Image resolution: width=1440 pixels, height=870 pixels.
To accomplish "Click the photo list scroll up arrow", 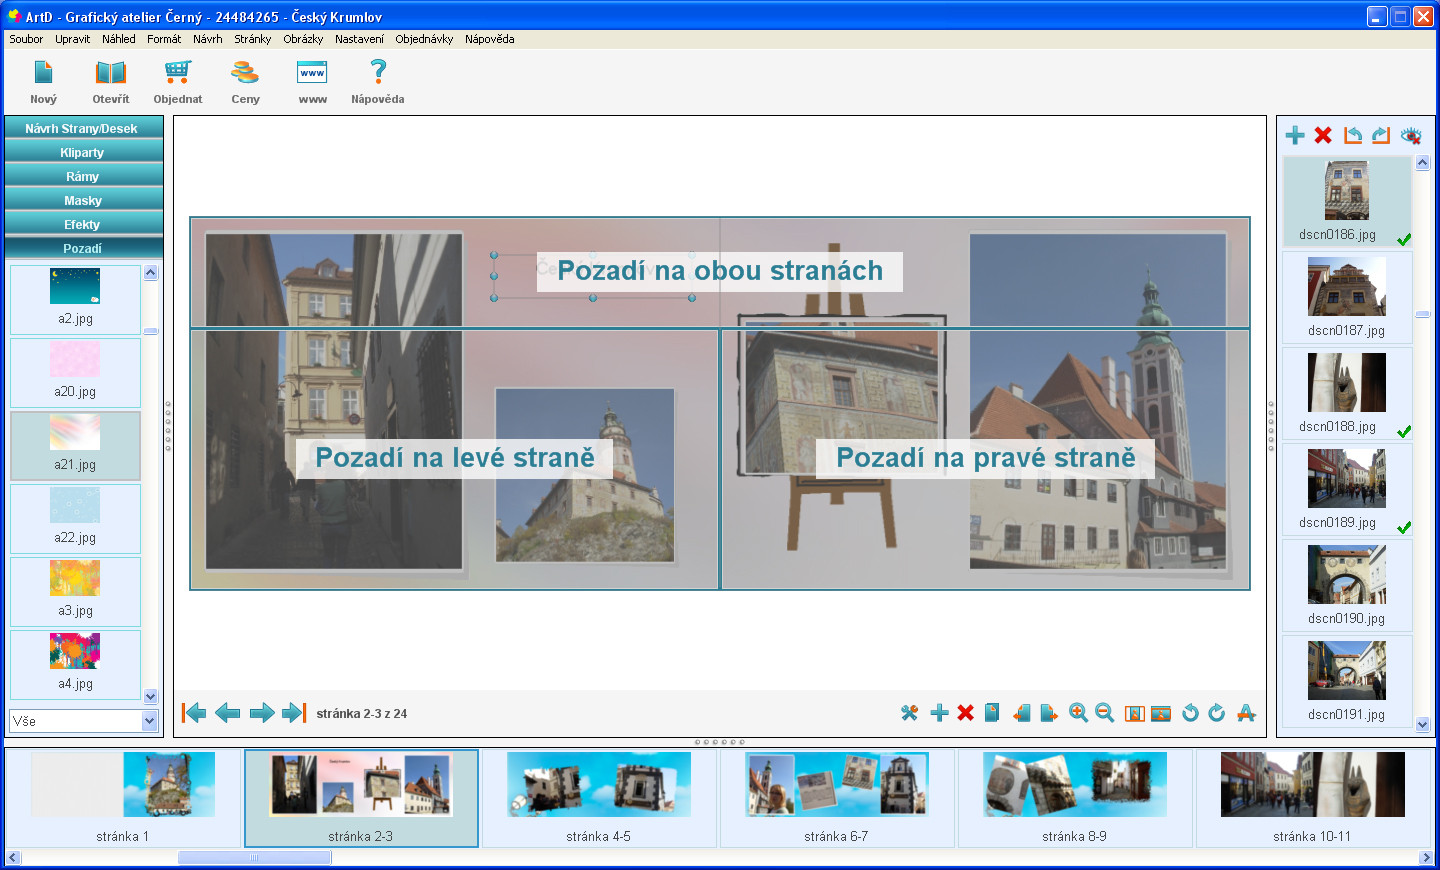I will (1423, 163).
